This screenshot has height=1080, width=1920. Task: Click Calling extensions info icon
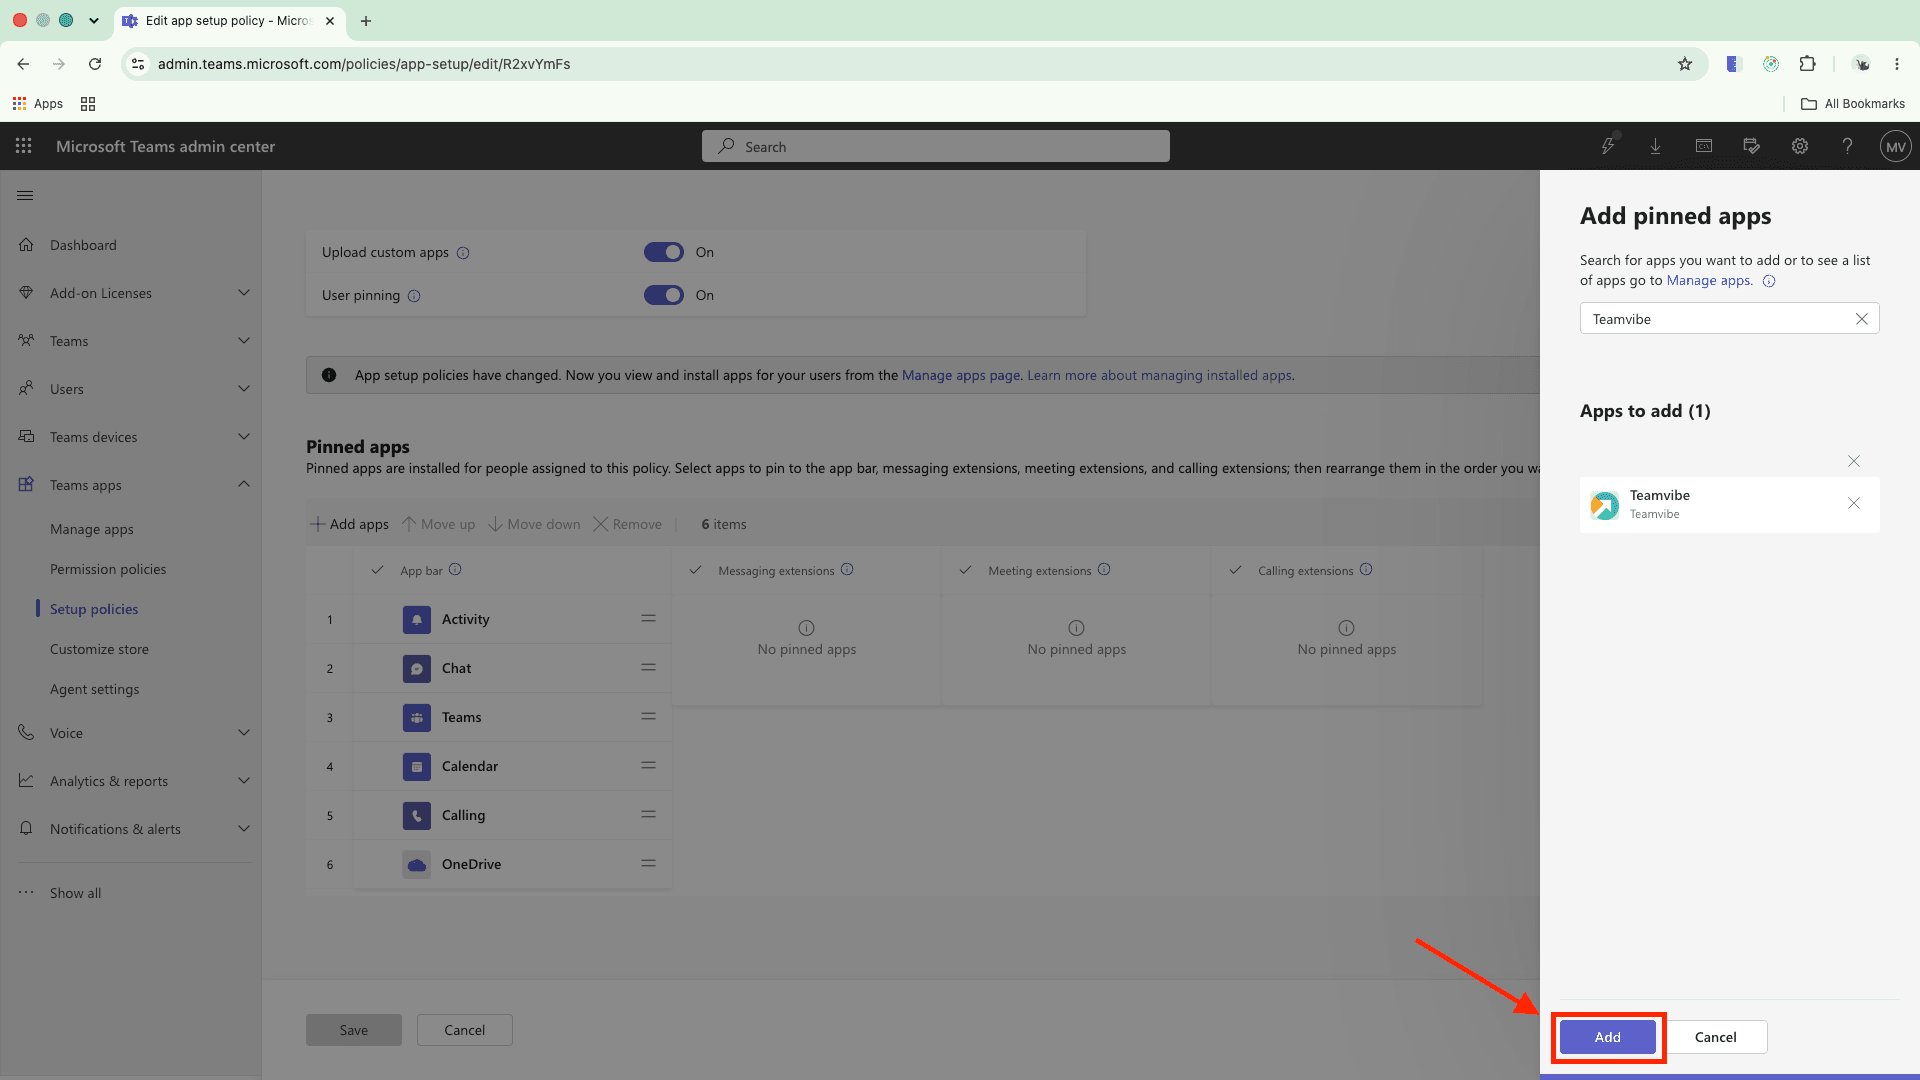1366,570
